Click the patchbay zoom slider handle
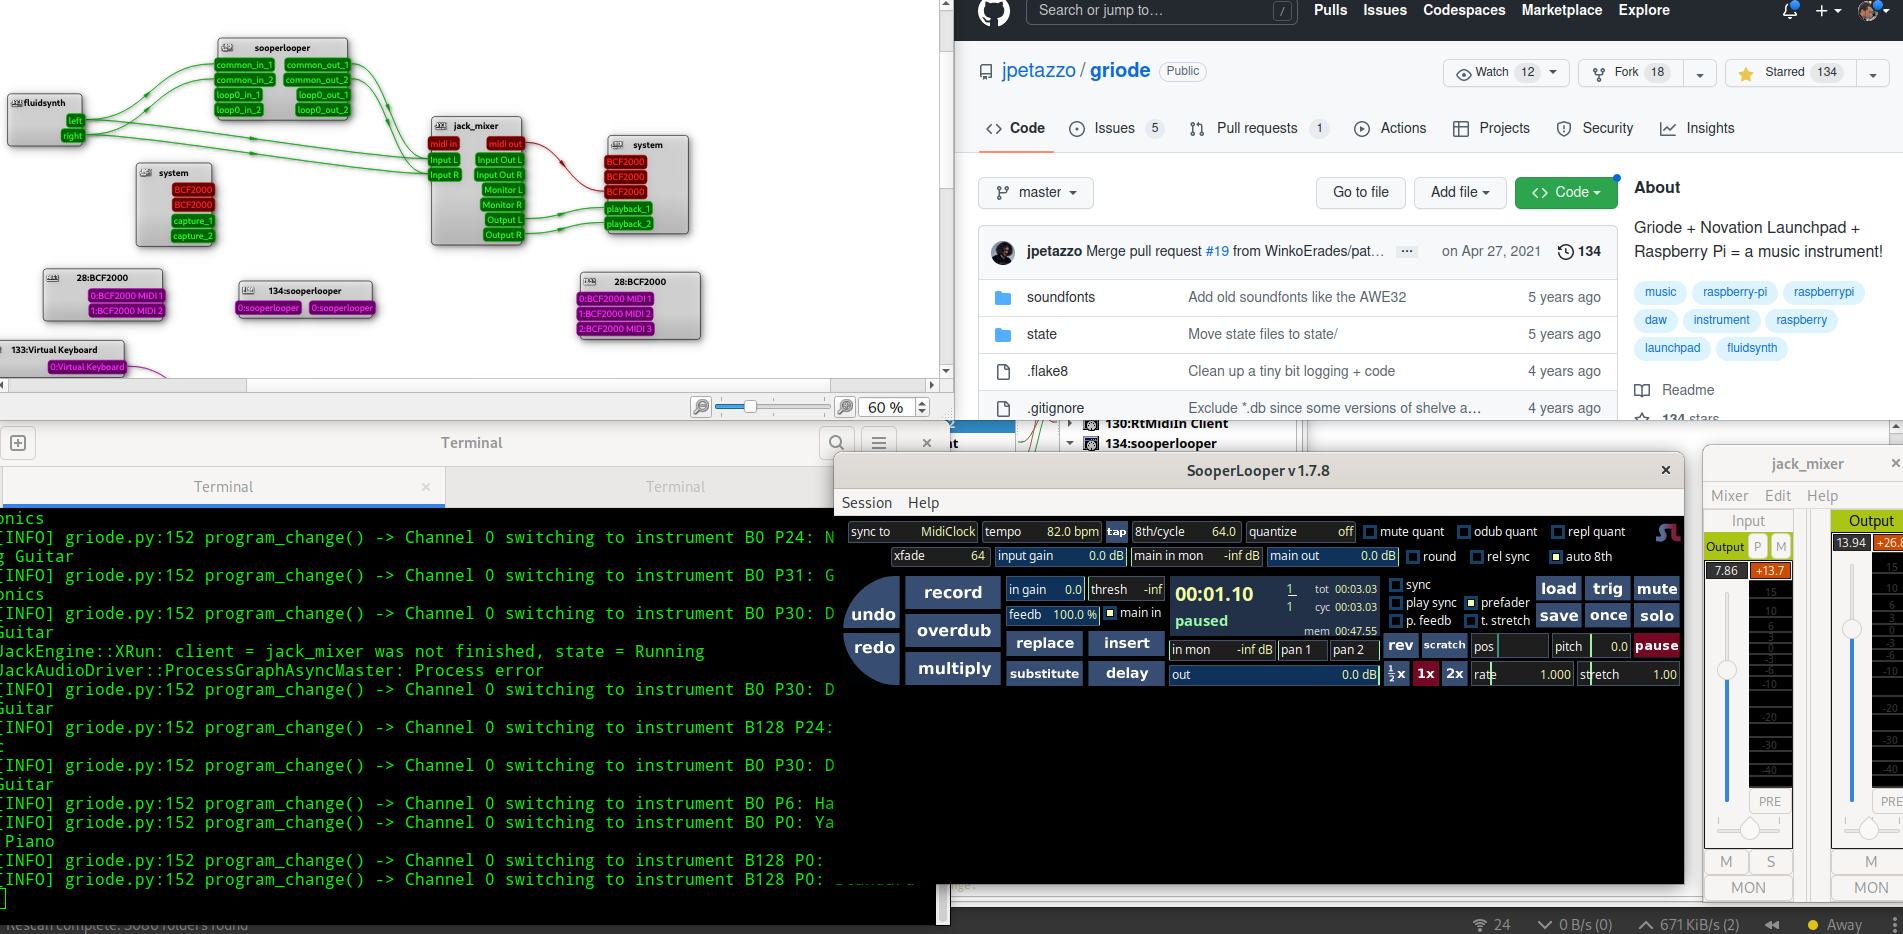 [x=750, y=407]
